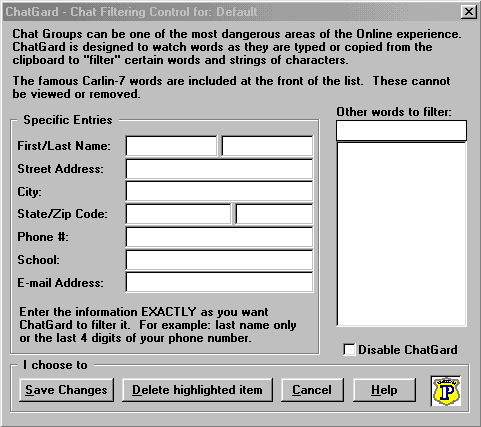Select the E-mail Address field
The width and height of the screenshot is (481, 427).
point(219,283)
